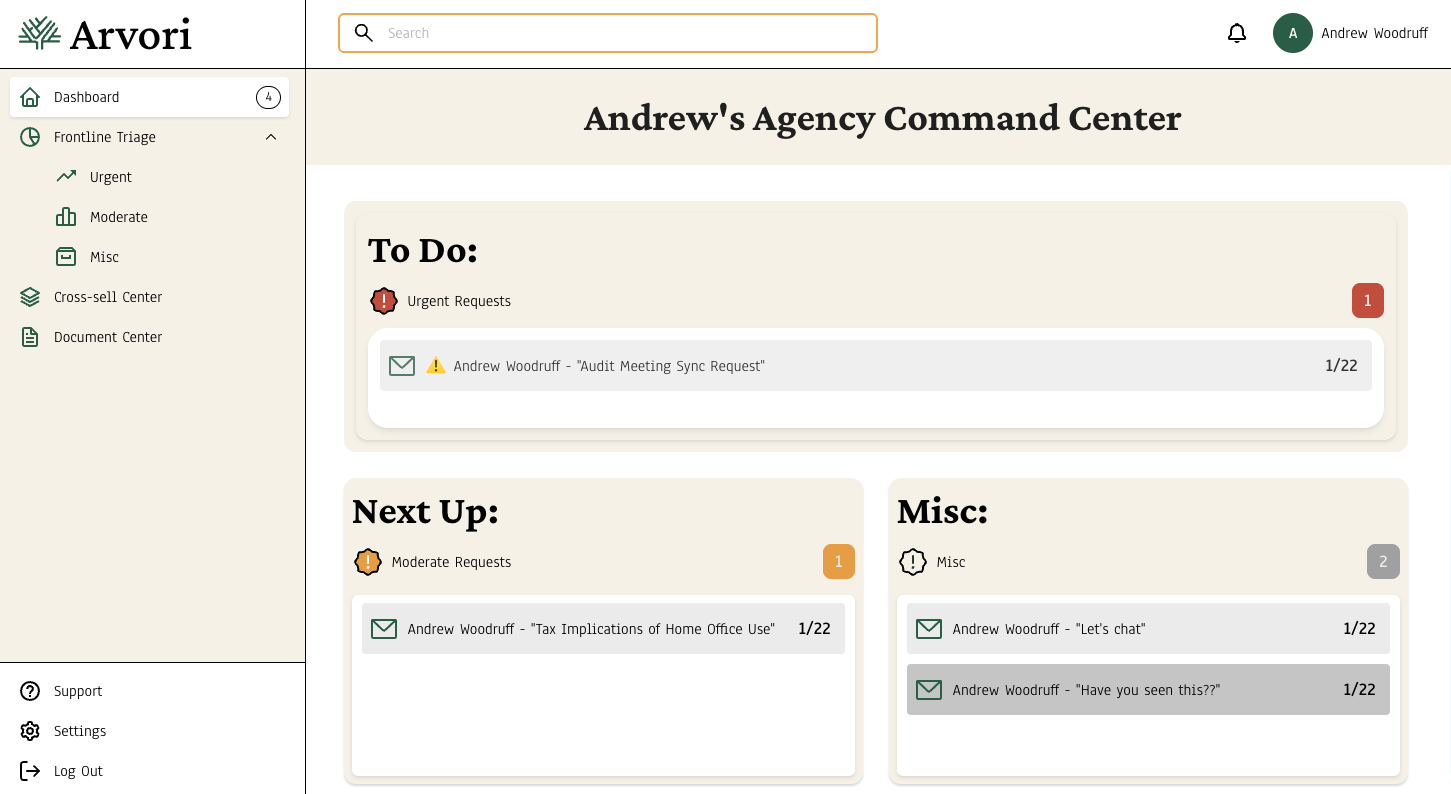Open the Moderate triage submenu item
Image resolution: width=1451 pixels, height=794 pixels.
[x=118, y=217]
